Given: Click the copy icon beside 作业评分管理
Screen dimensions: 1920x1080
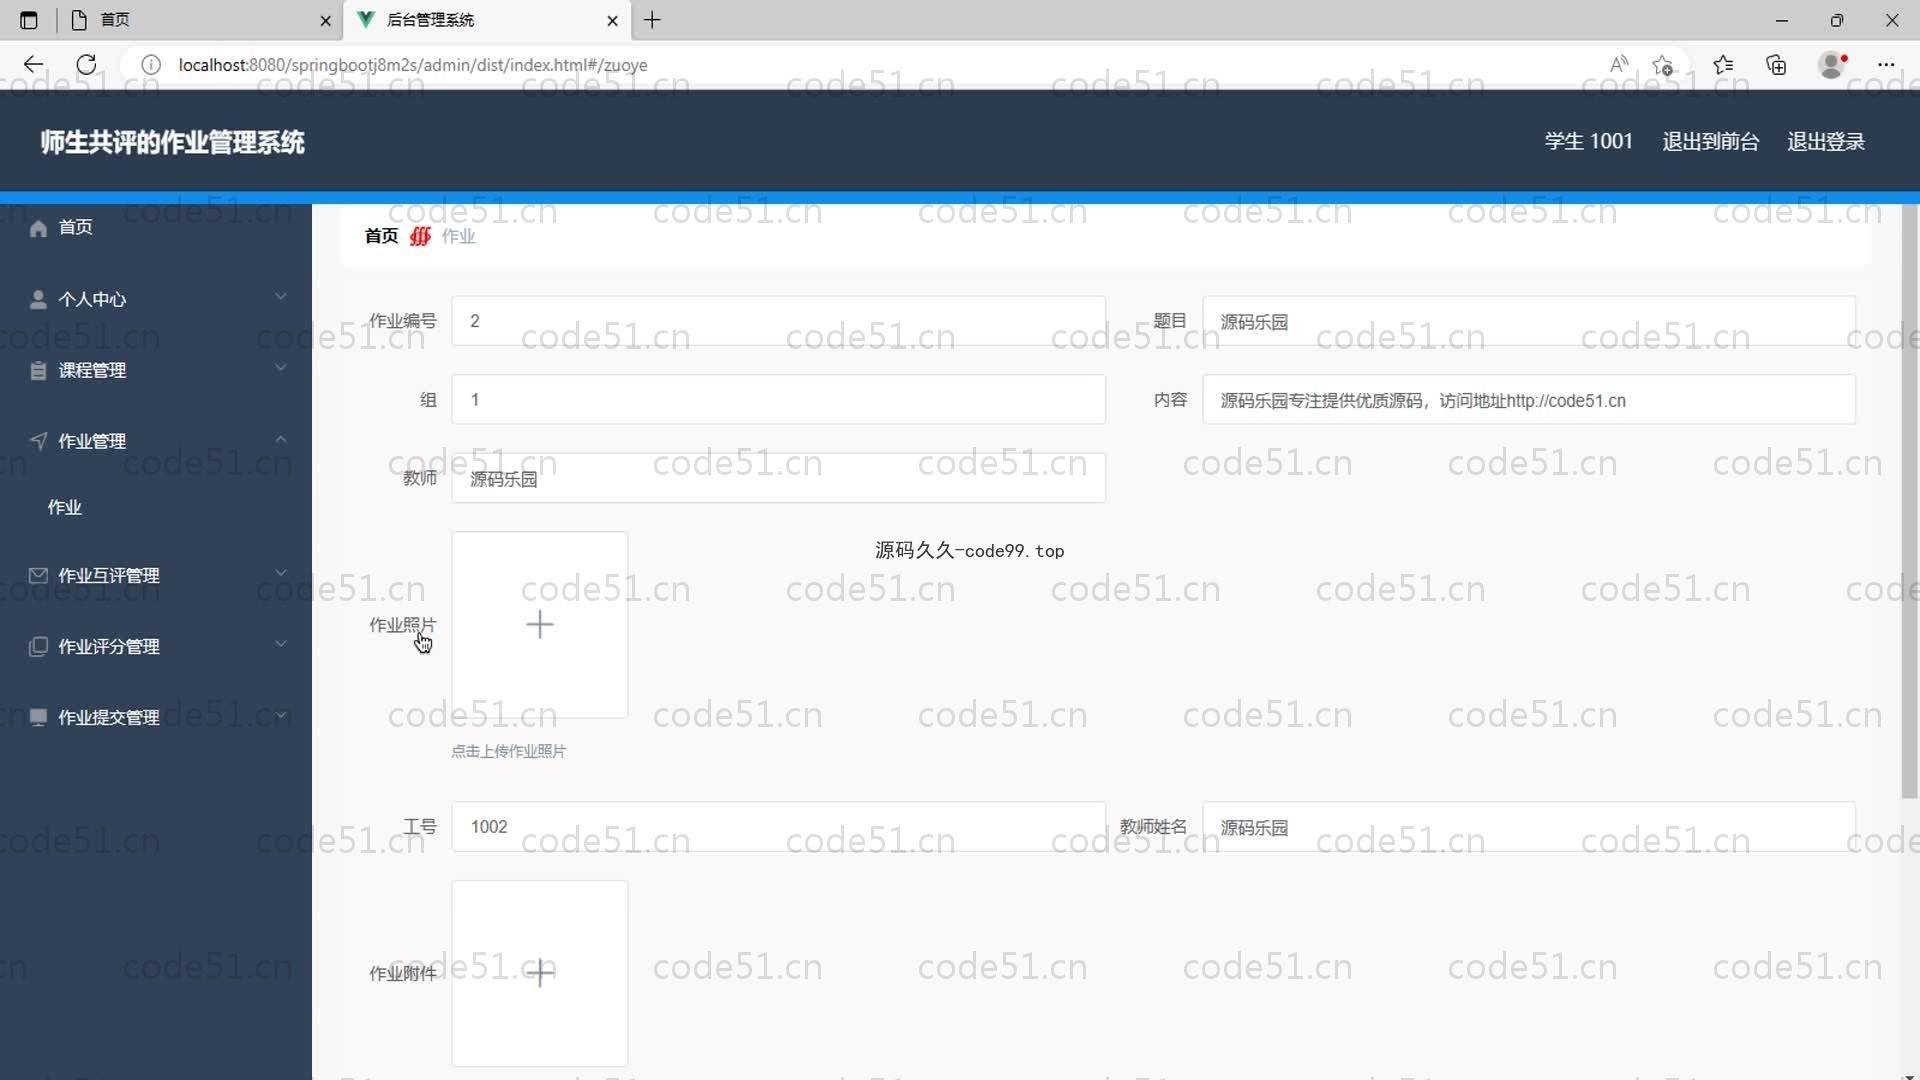Looking at the screenshot, I should [38, 647].
